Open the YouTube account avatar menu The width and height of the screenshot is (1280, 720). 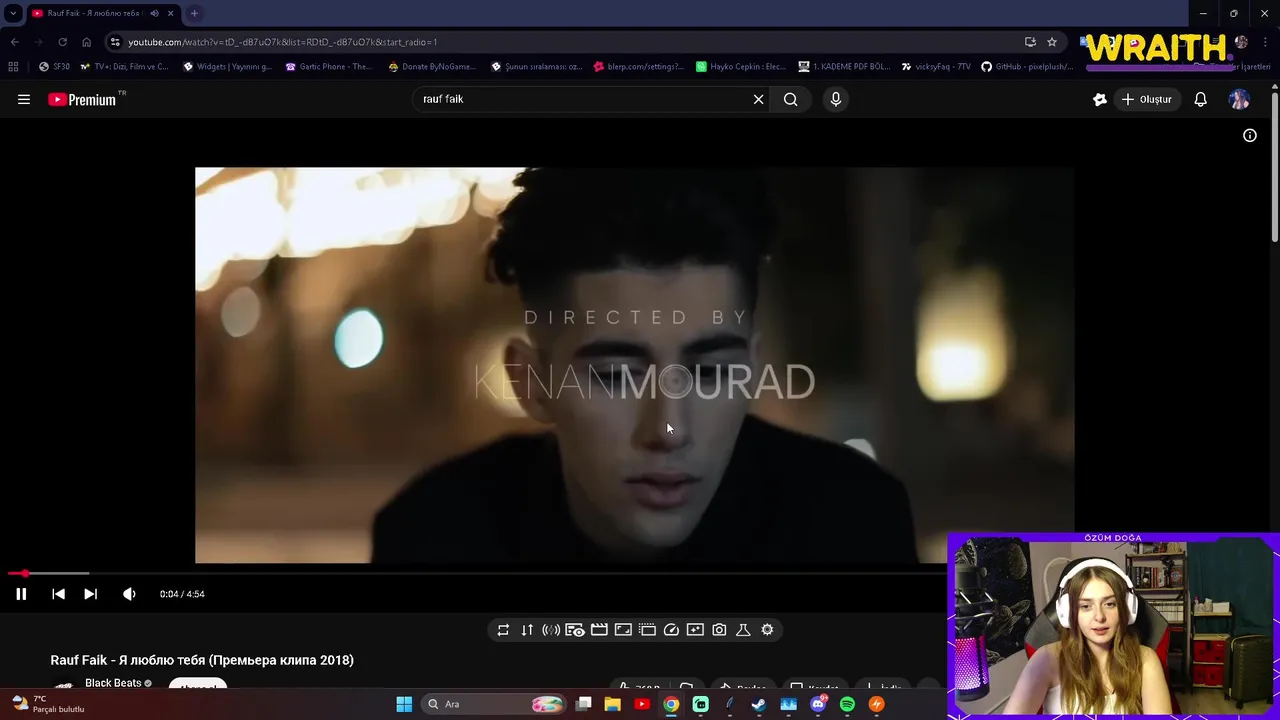pos(1239,99)
